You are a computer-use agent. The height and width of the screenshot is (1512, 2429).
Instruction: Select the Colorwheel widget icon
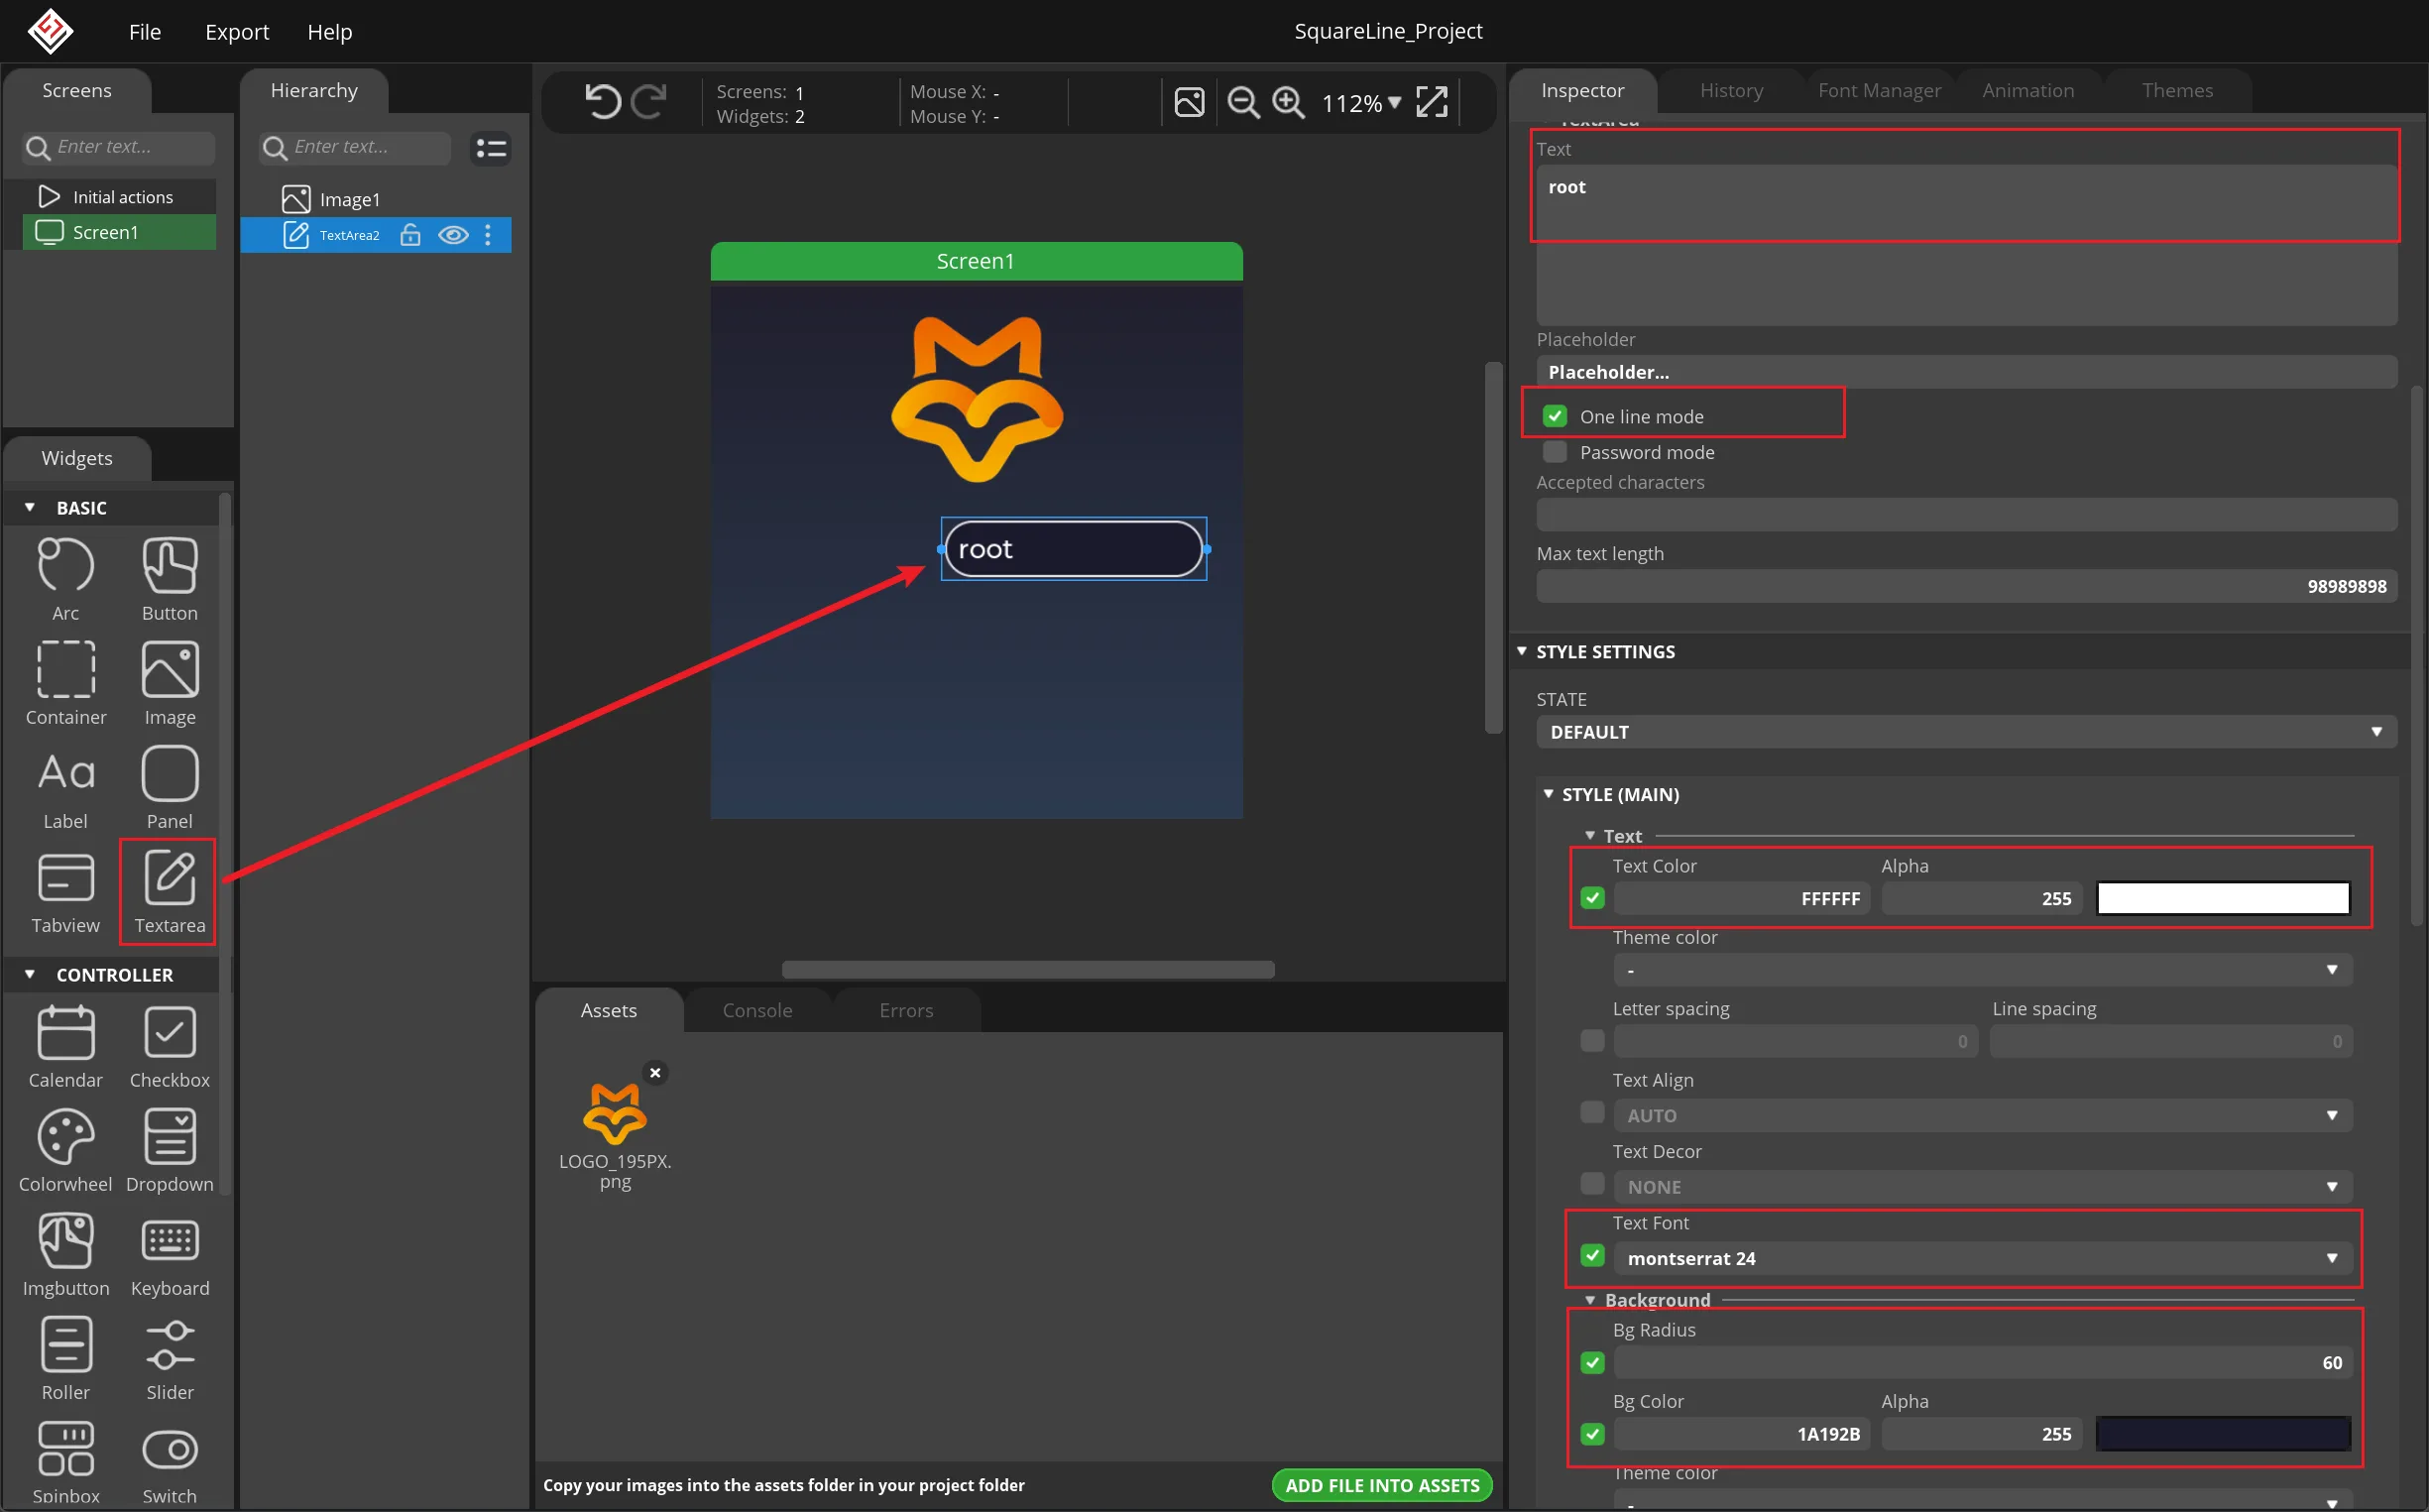click(65, 1137)
